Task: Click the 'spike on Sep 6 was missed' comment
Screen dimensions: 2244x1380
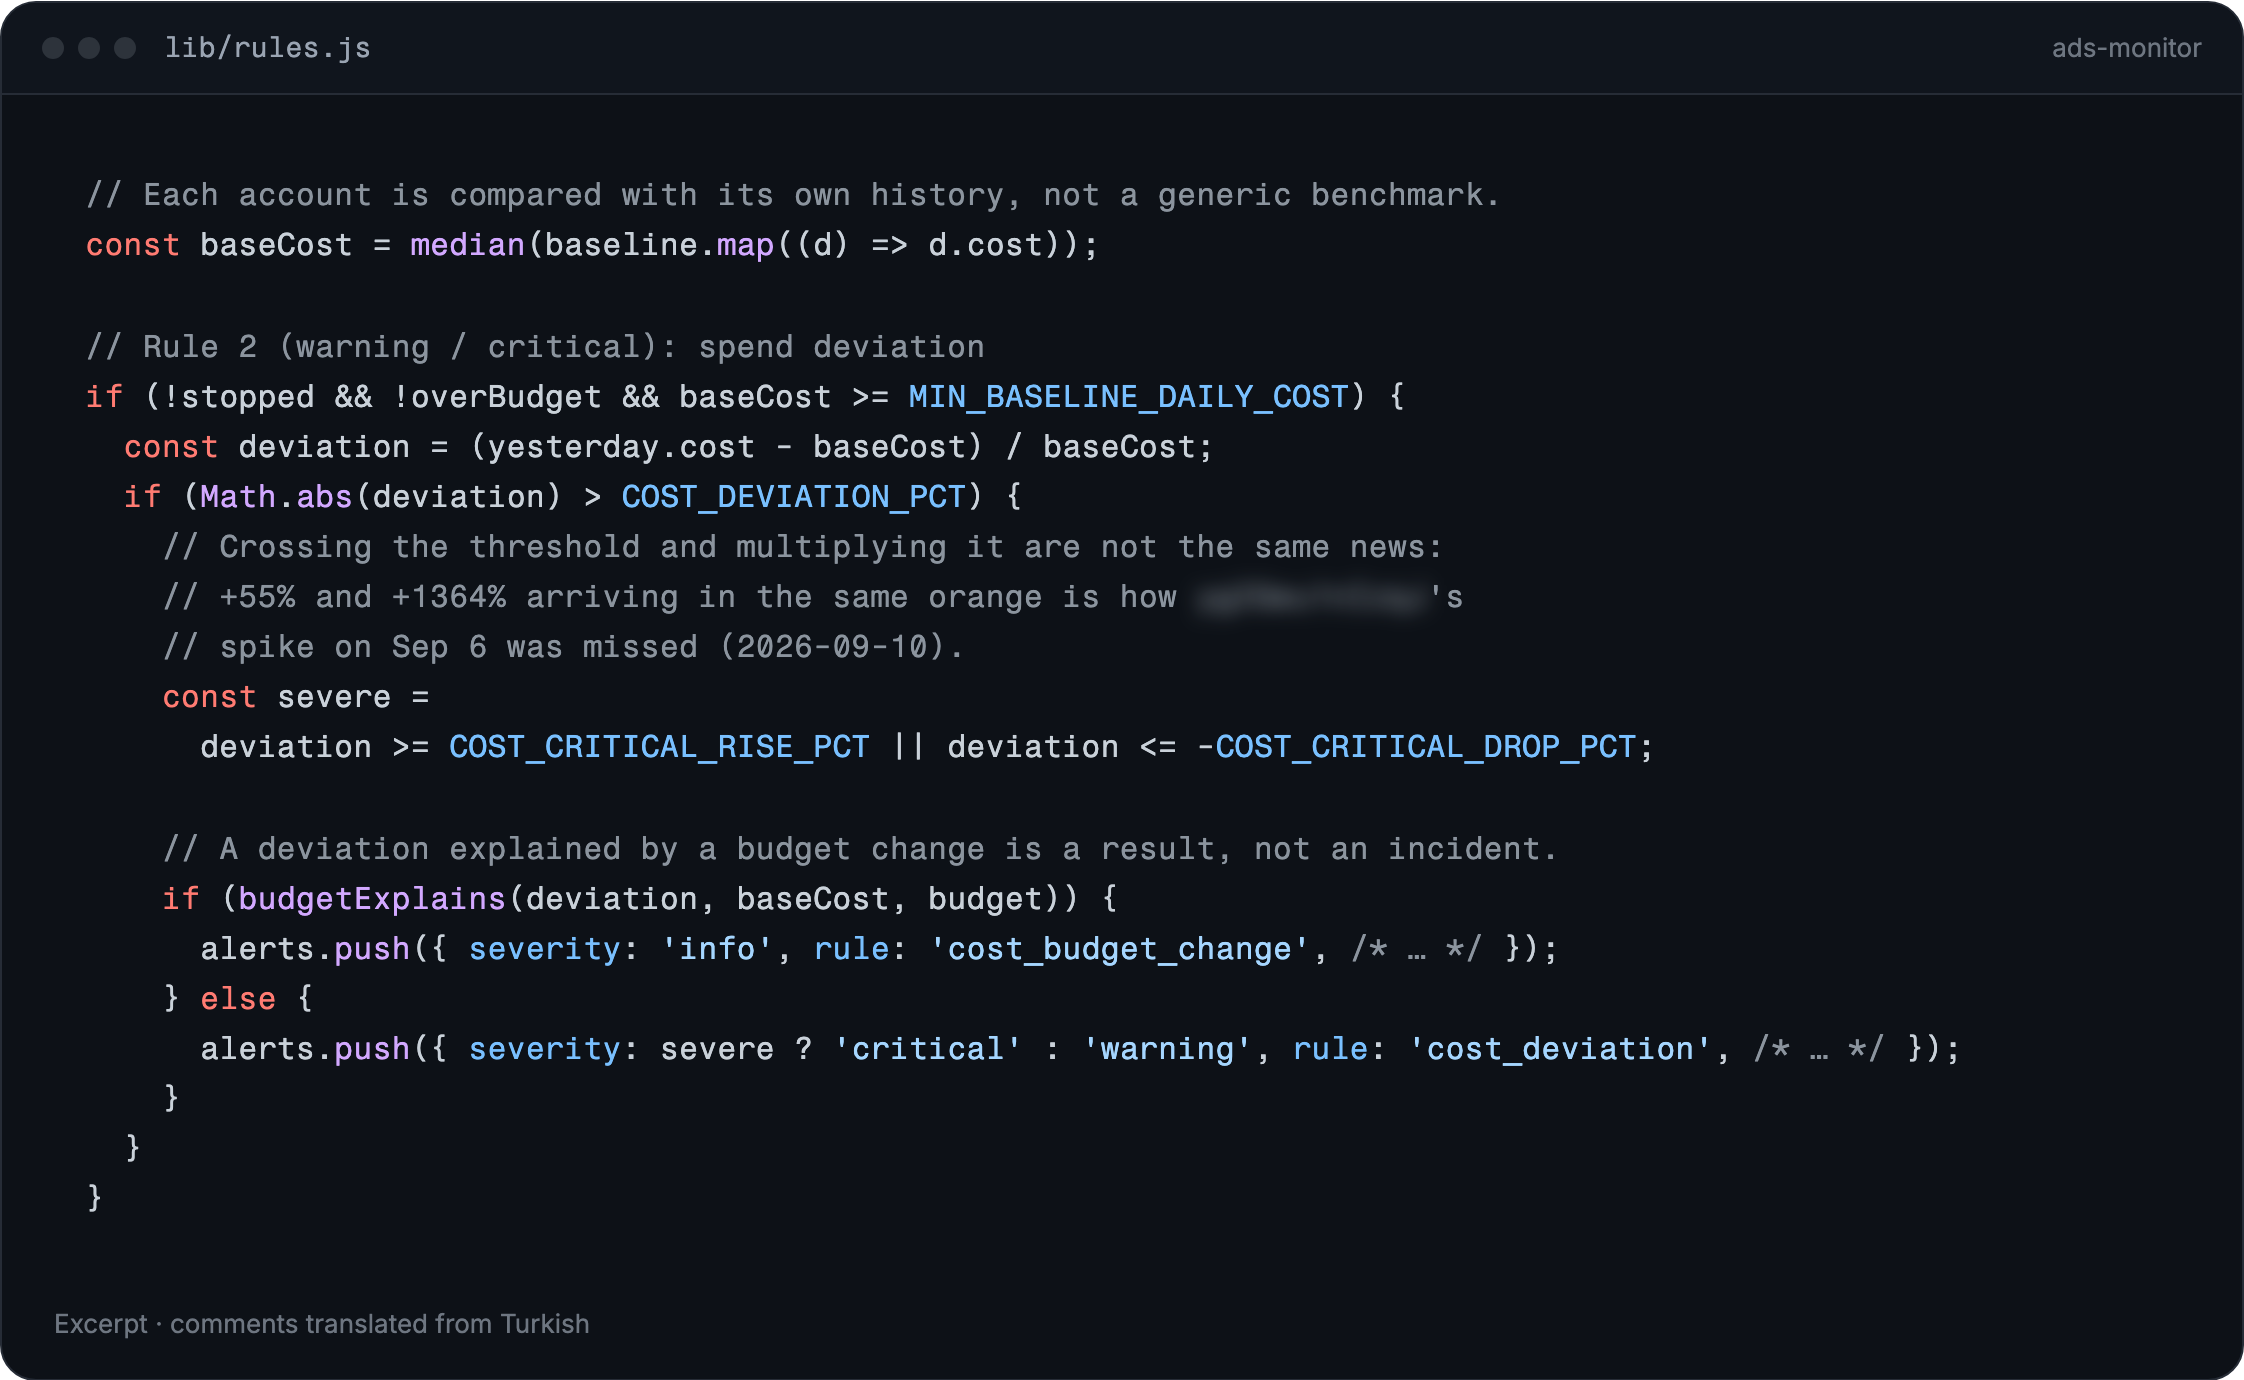Action: coord(563,647)
